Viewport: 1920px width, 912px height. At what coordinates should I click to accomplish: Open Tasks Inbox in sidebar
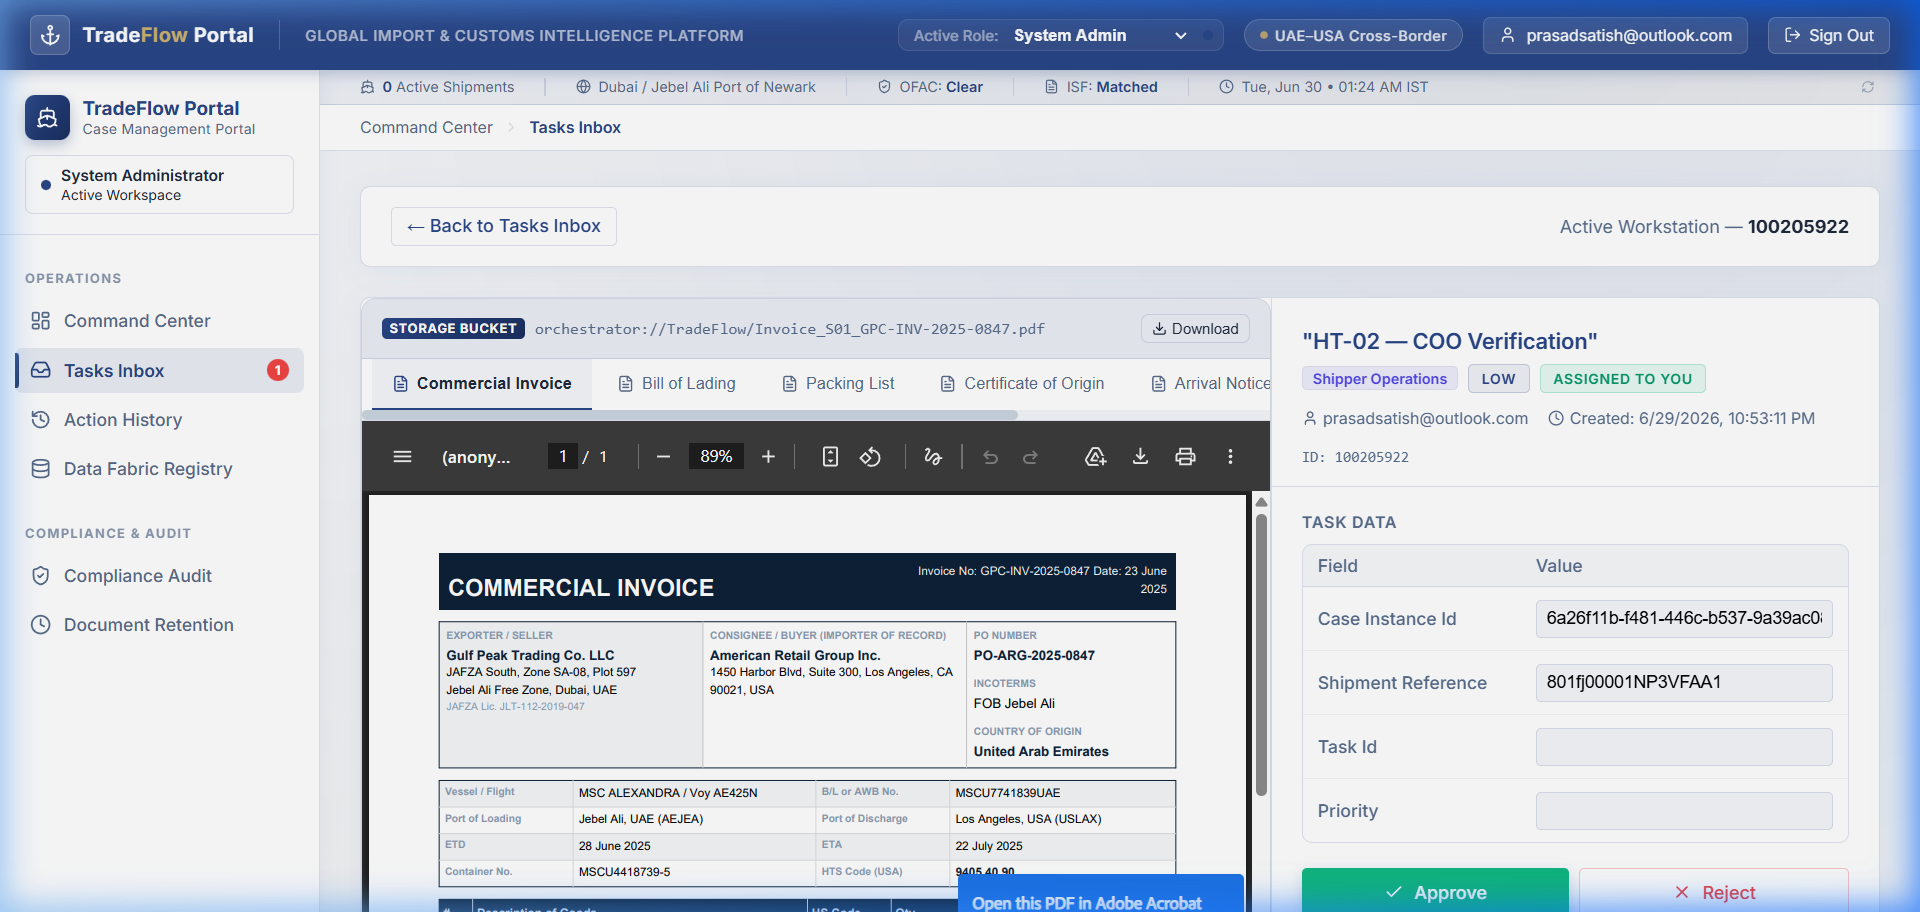point(159,371)
